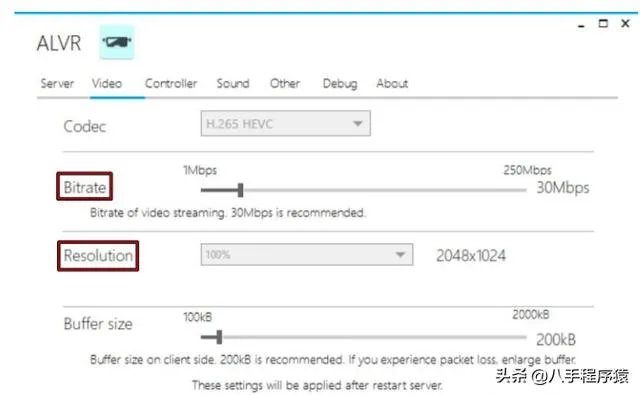Screen dimensions: 640x395
Task: Click the Buffer size slider handle
Action: [x=219, y=337]
